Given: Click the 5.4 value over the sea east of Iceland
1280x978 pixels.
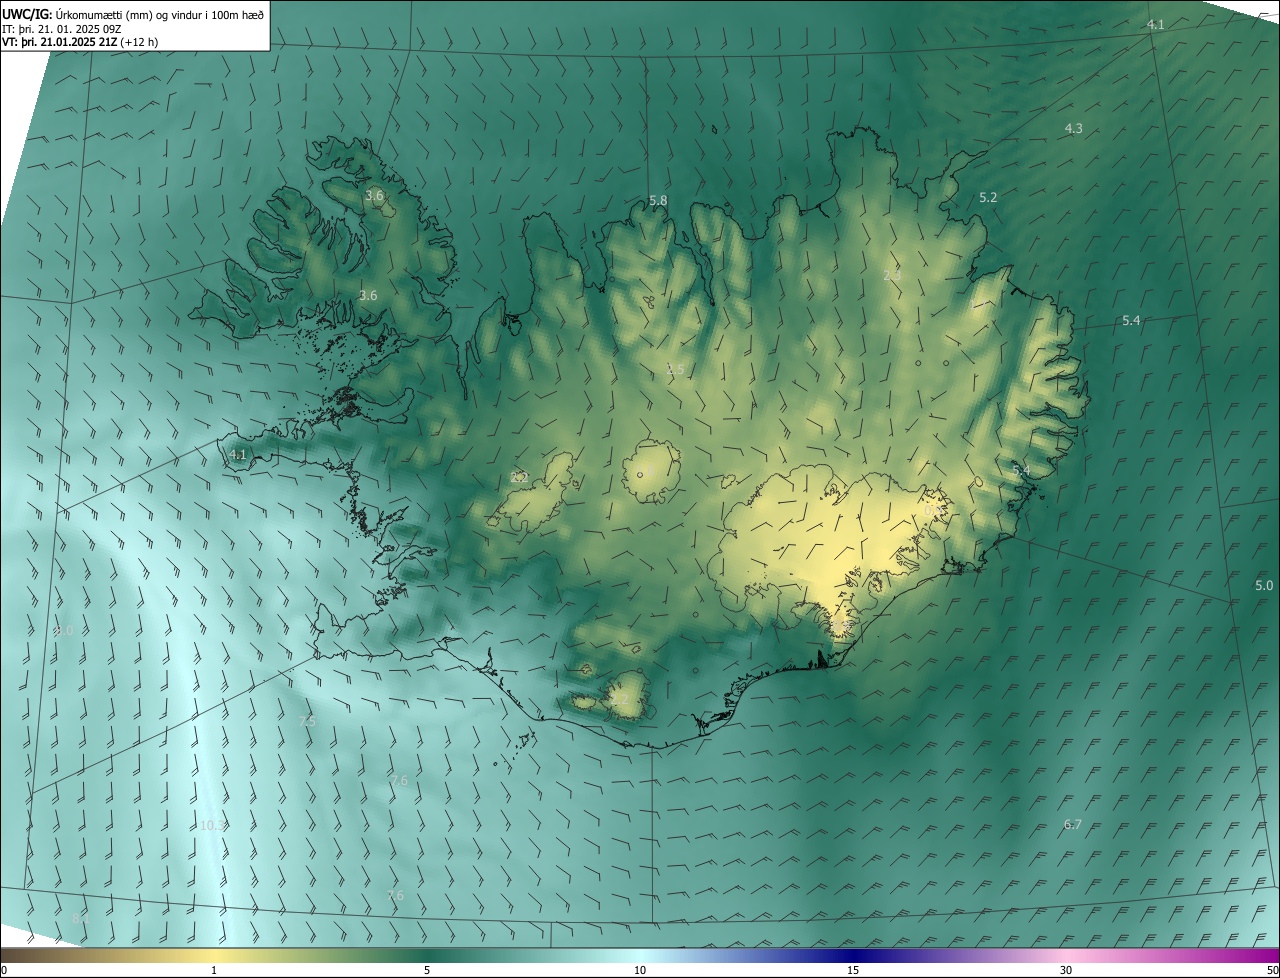Looking at the screenshot, I should [1131, 321].
